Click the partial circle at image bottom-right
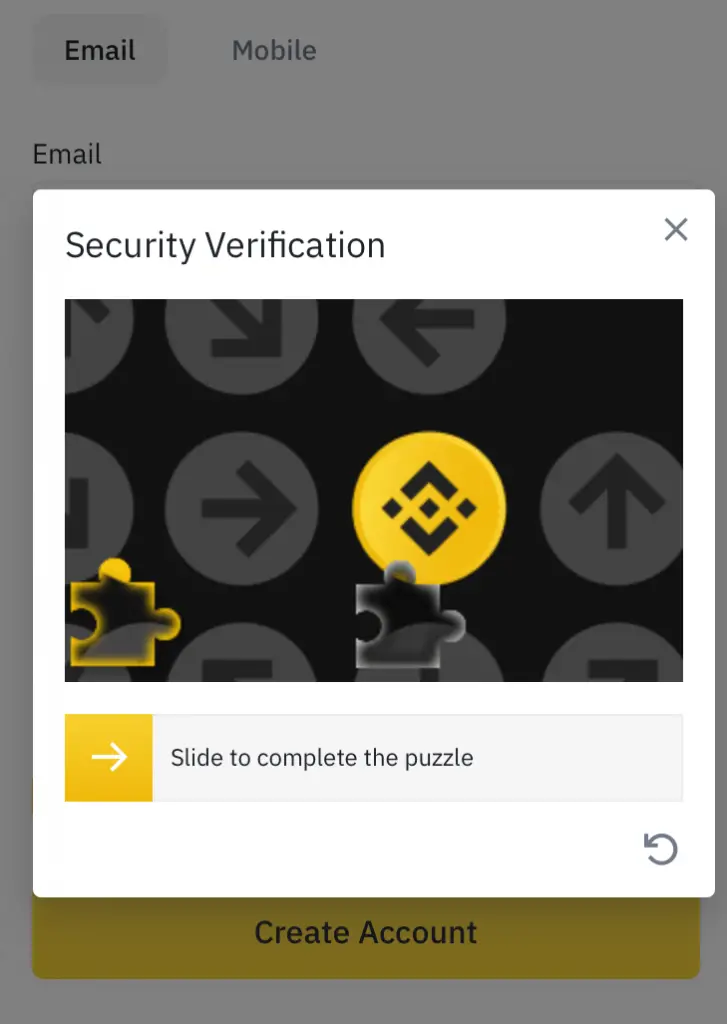Viewport: 727px width, 1024px height. point(613,652)
